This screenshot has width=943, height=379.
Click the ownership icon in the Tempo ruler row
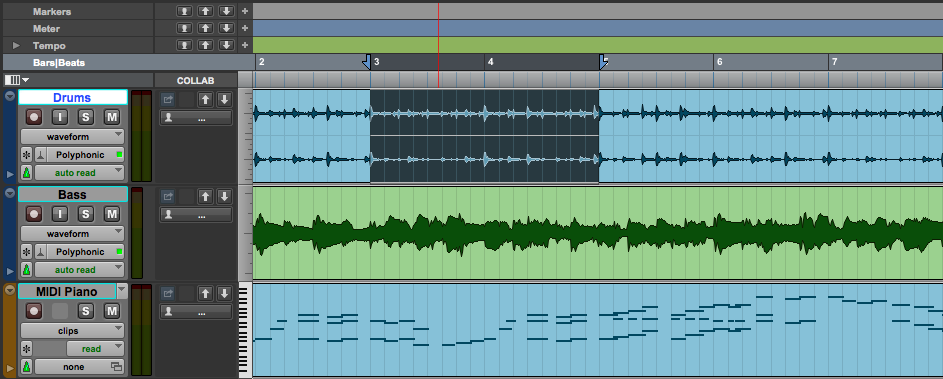[x=185, y=45]
